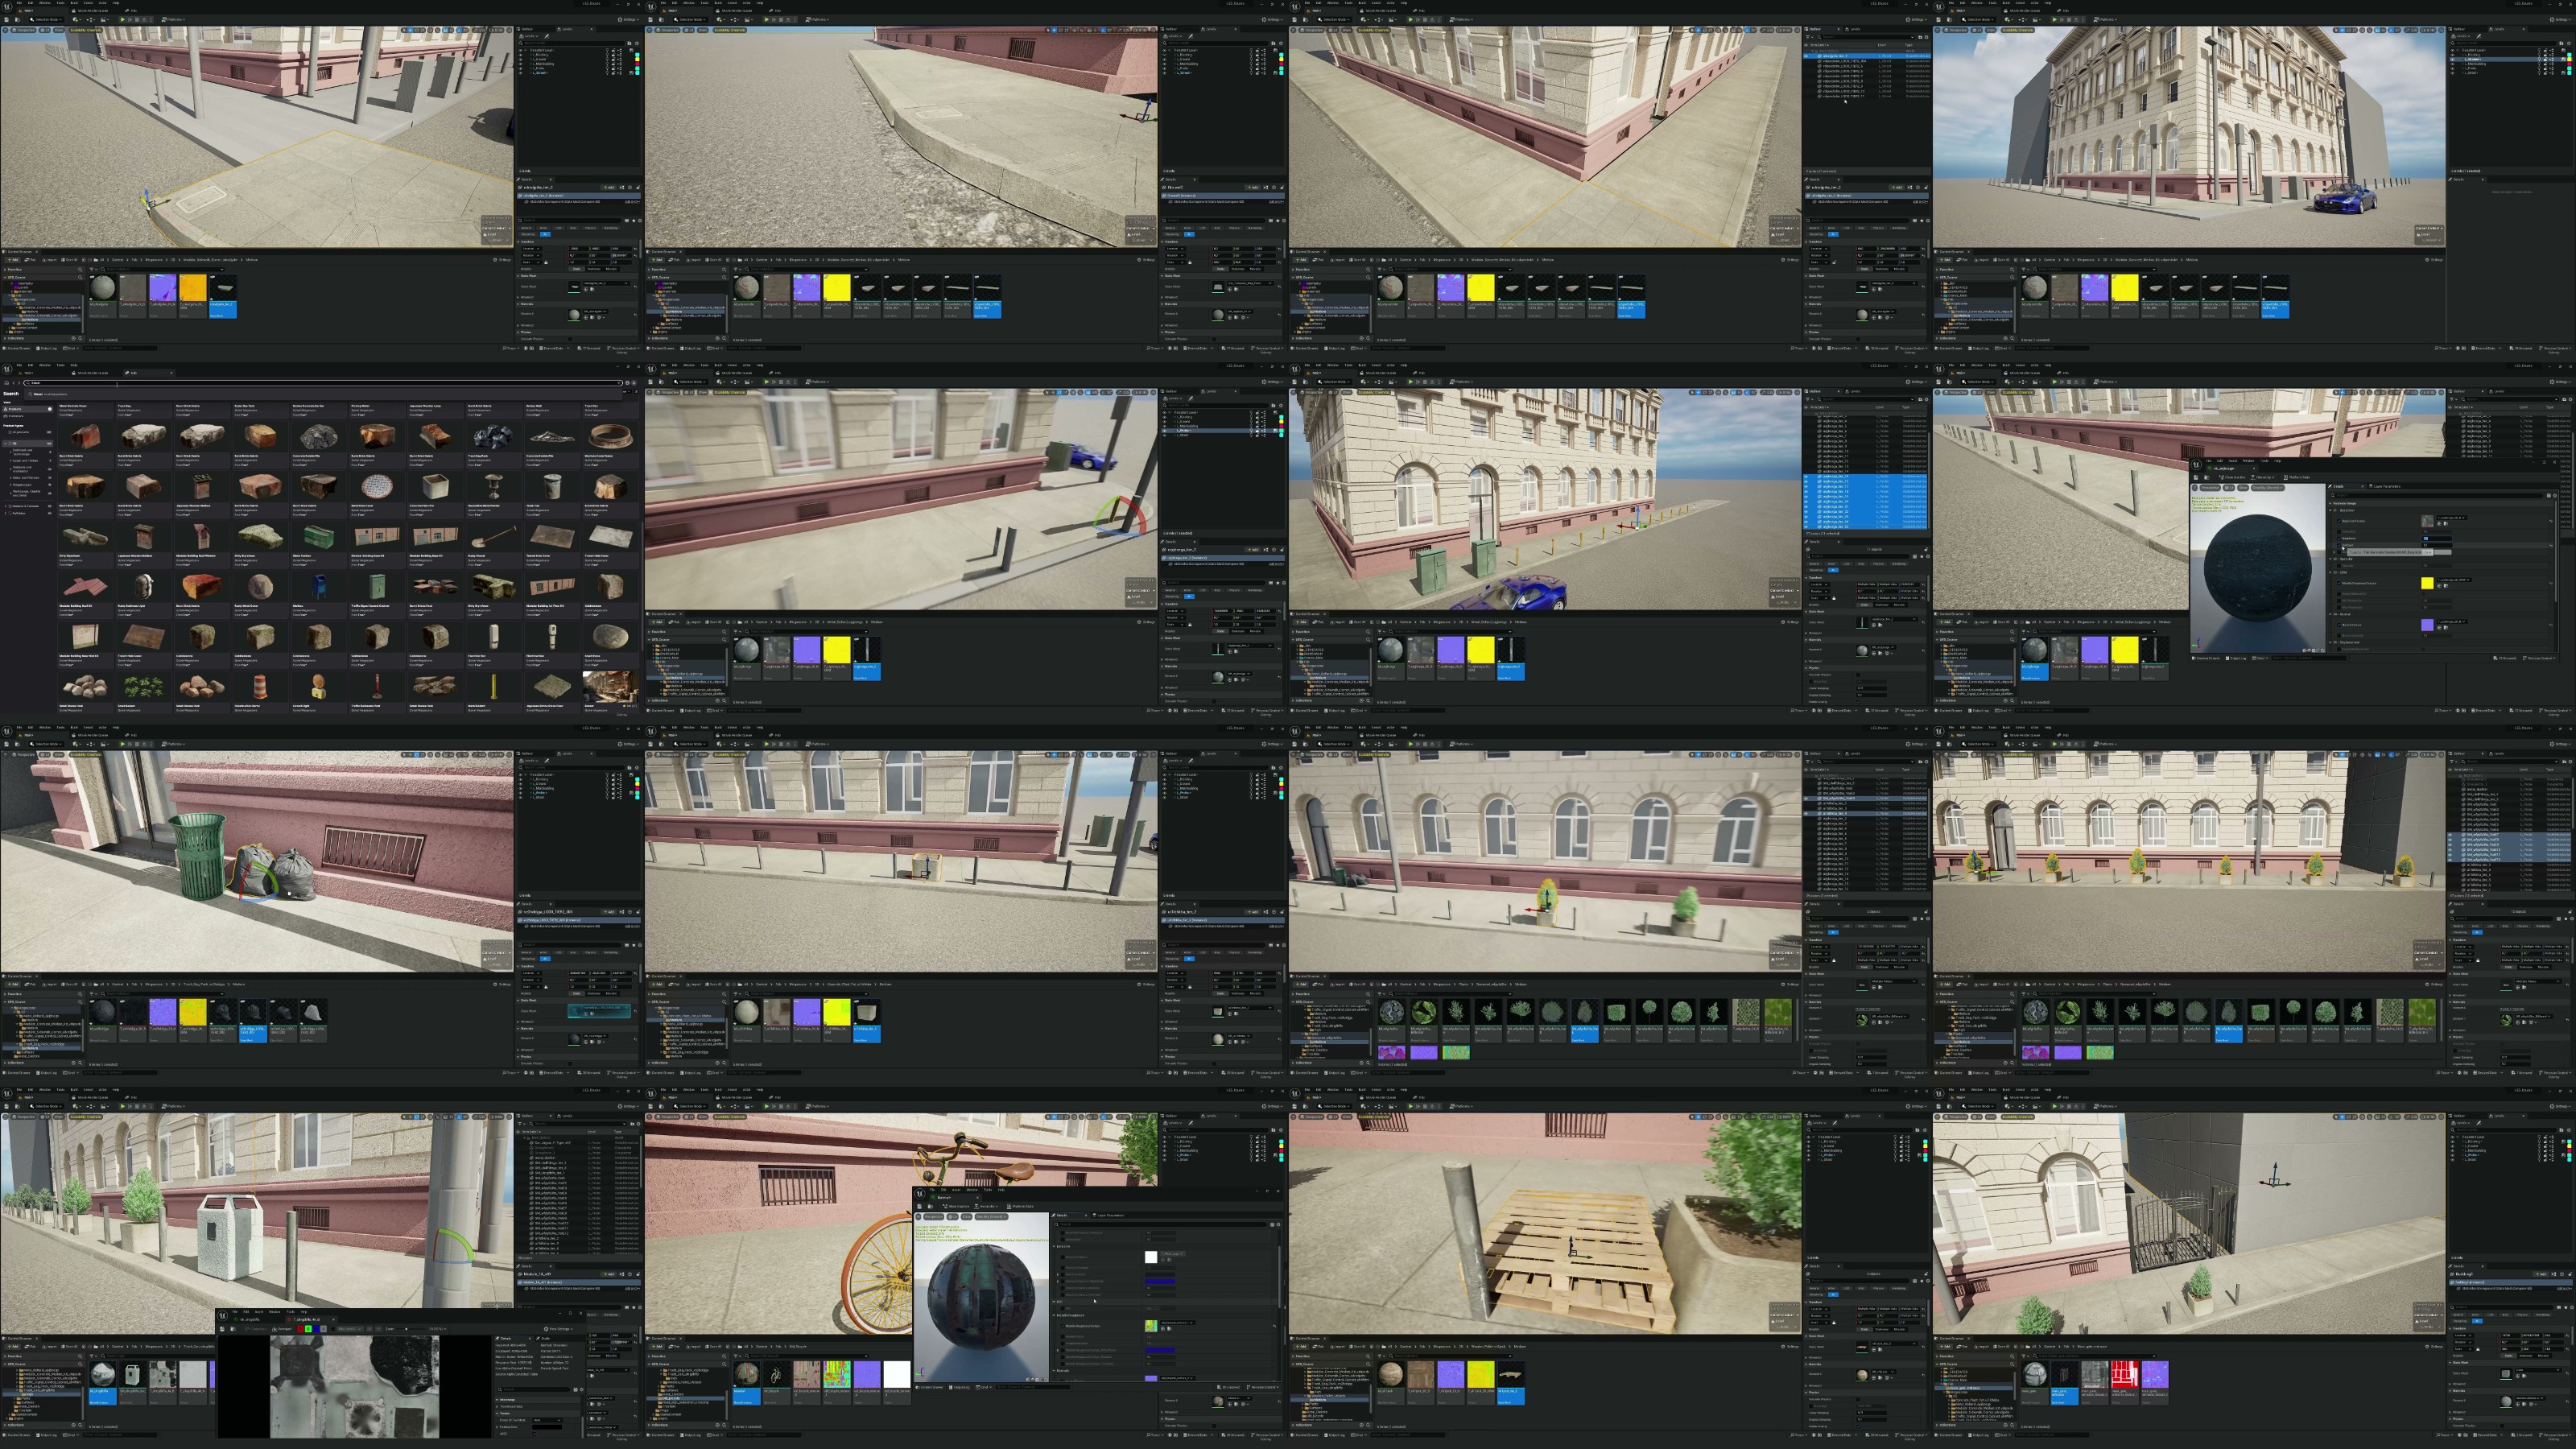Click the home icon in the Fab search window
The image size is (2576, 1449).
click(x=7, y=383)
